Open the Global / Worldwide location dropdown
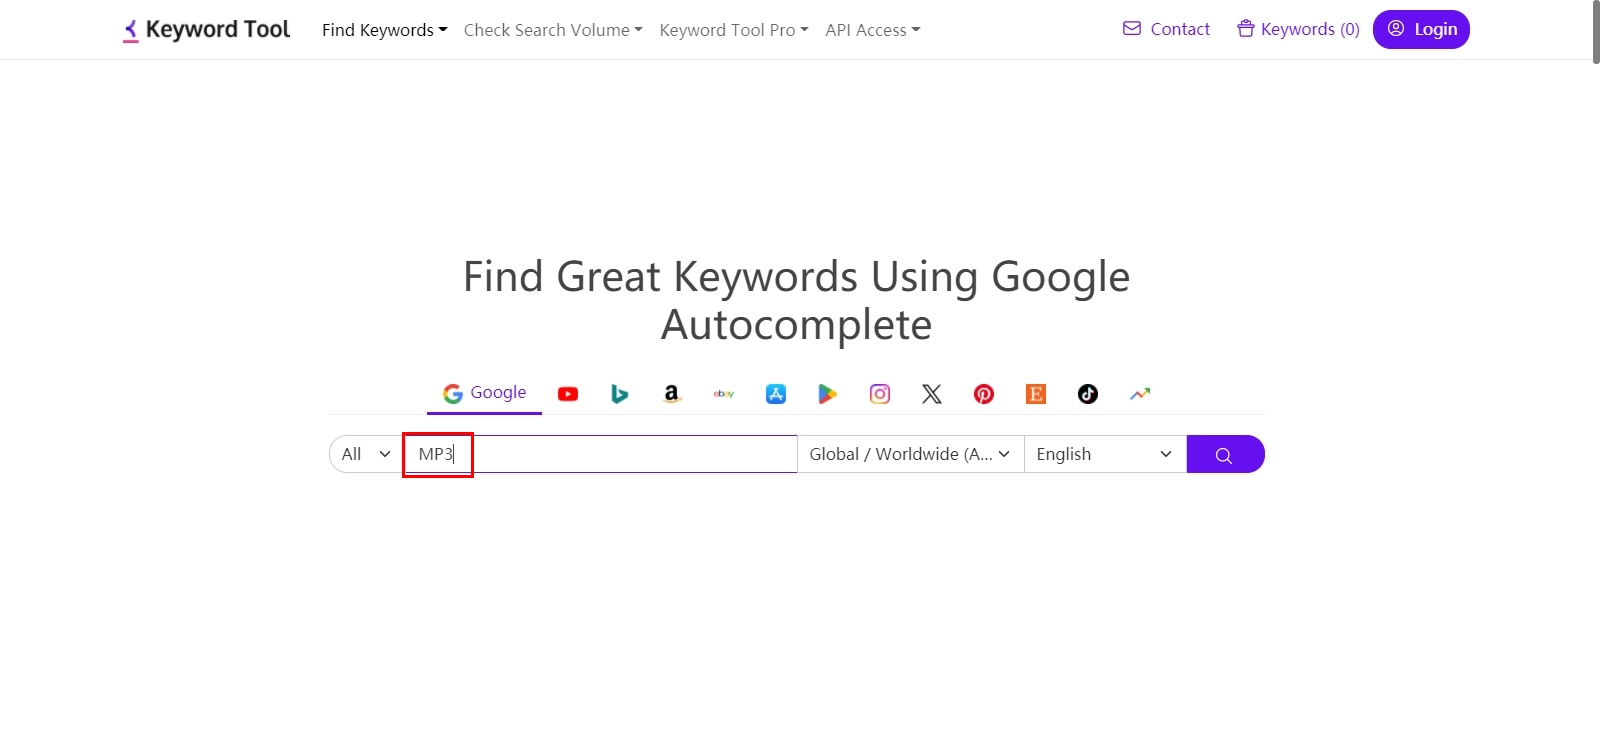The height and width of the screenshot is (735, 1600). pos(910,454)
